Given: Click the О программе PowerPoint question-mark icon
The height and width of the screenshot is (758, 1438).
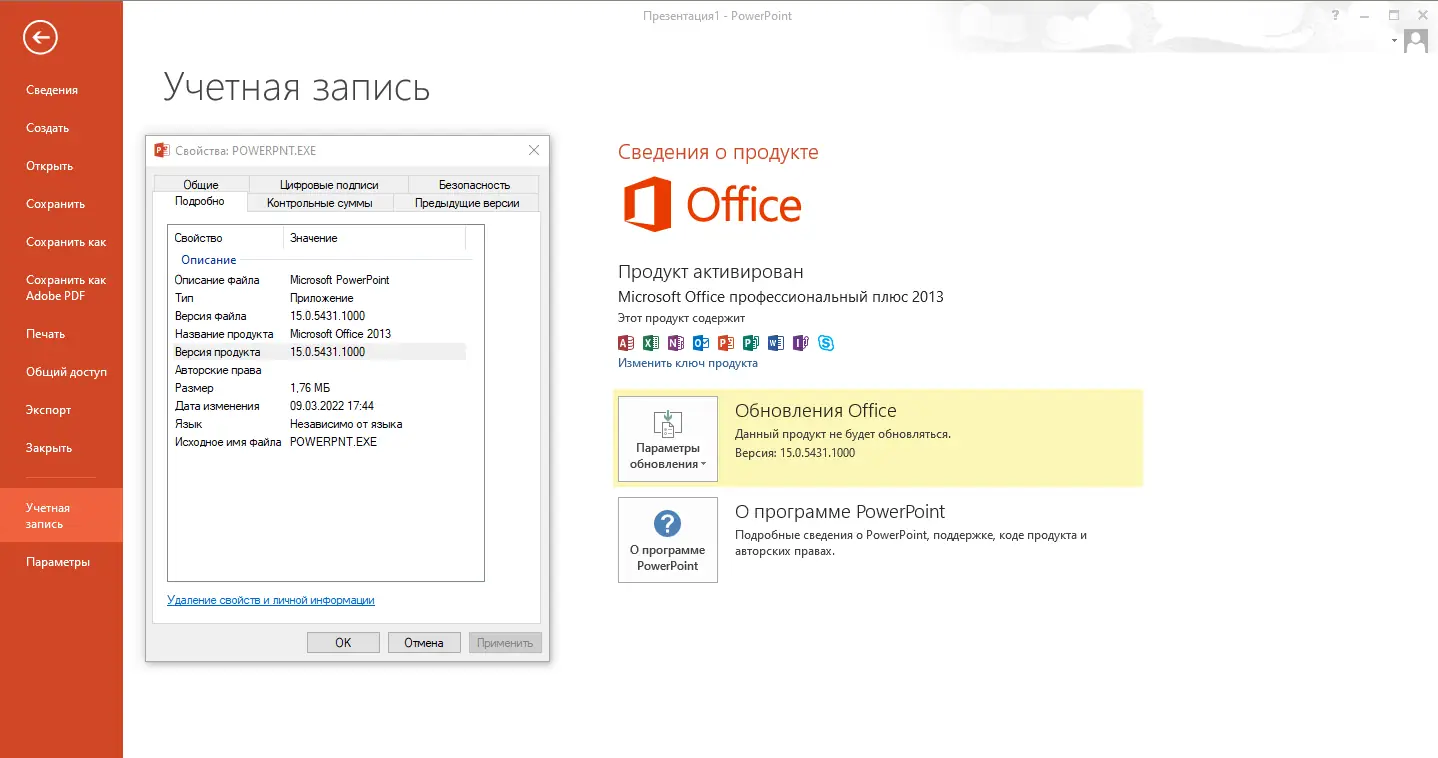Looking at the screenshot, I should tap(667, 522).
